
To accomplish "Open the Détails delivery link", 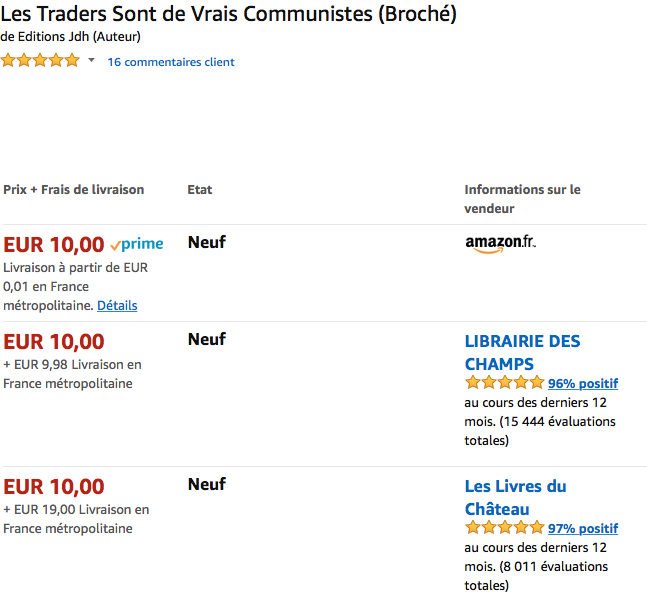I will tap(117, 305).
